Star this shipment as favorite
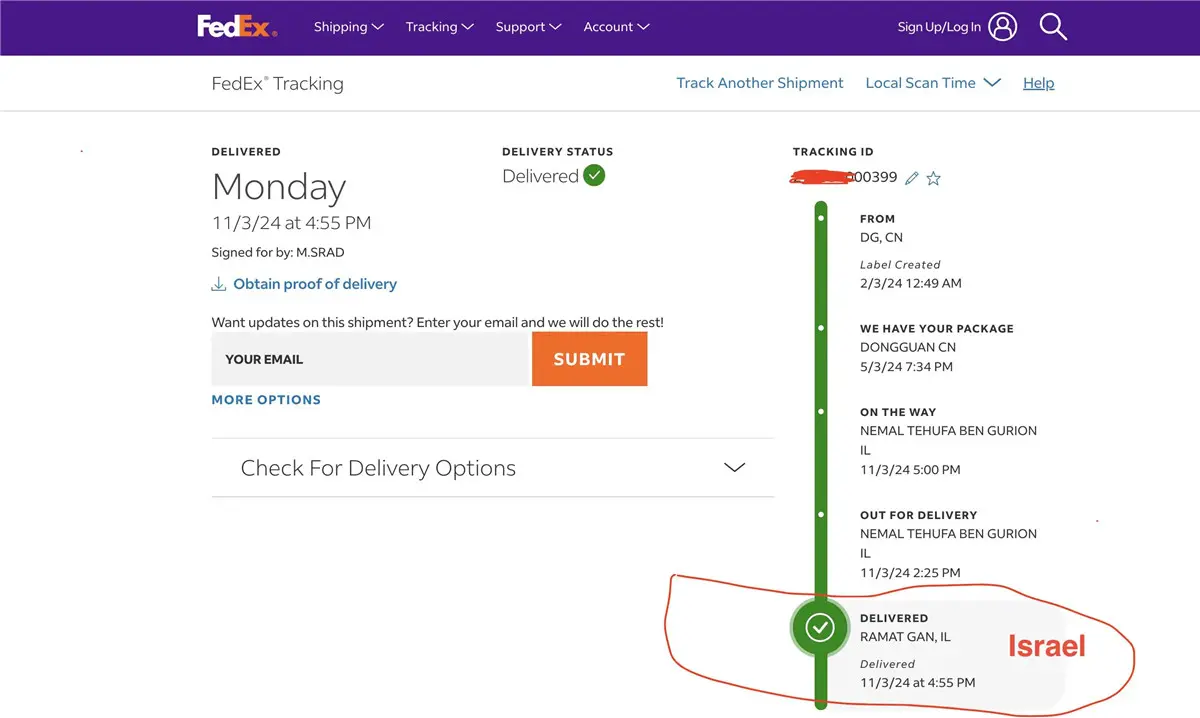1200x718 pixels. click(934, 178)
